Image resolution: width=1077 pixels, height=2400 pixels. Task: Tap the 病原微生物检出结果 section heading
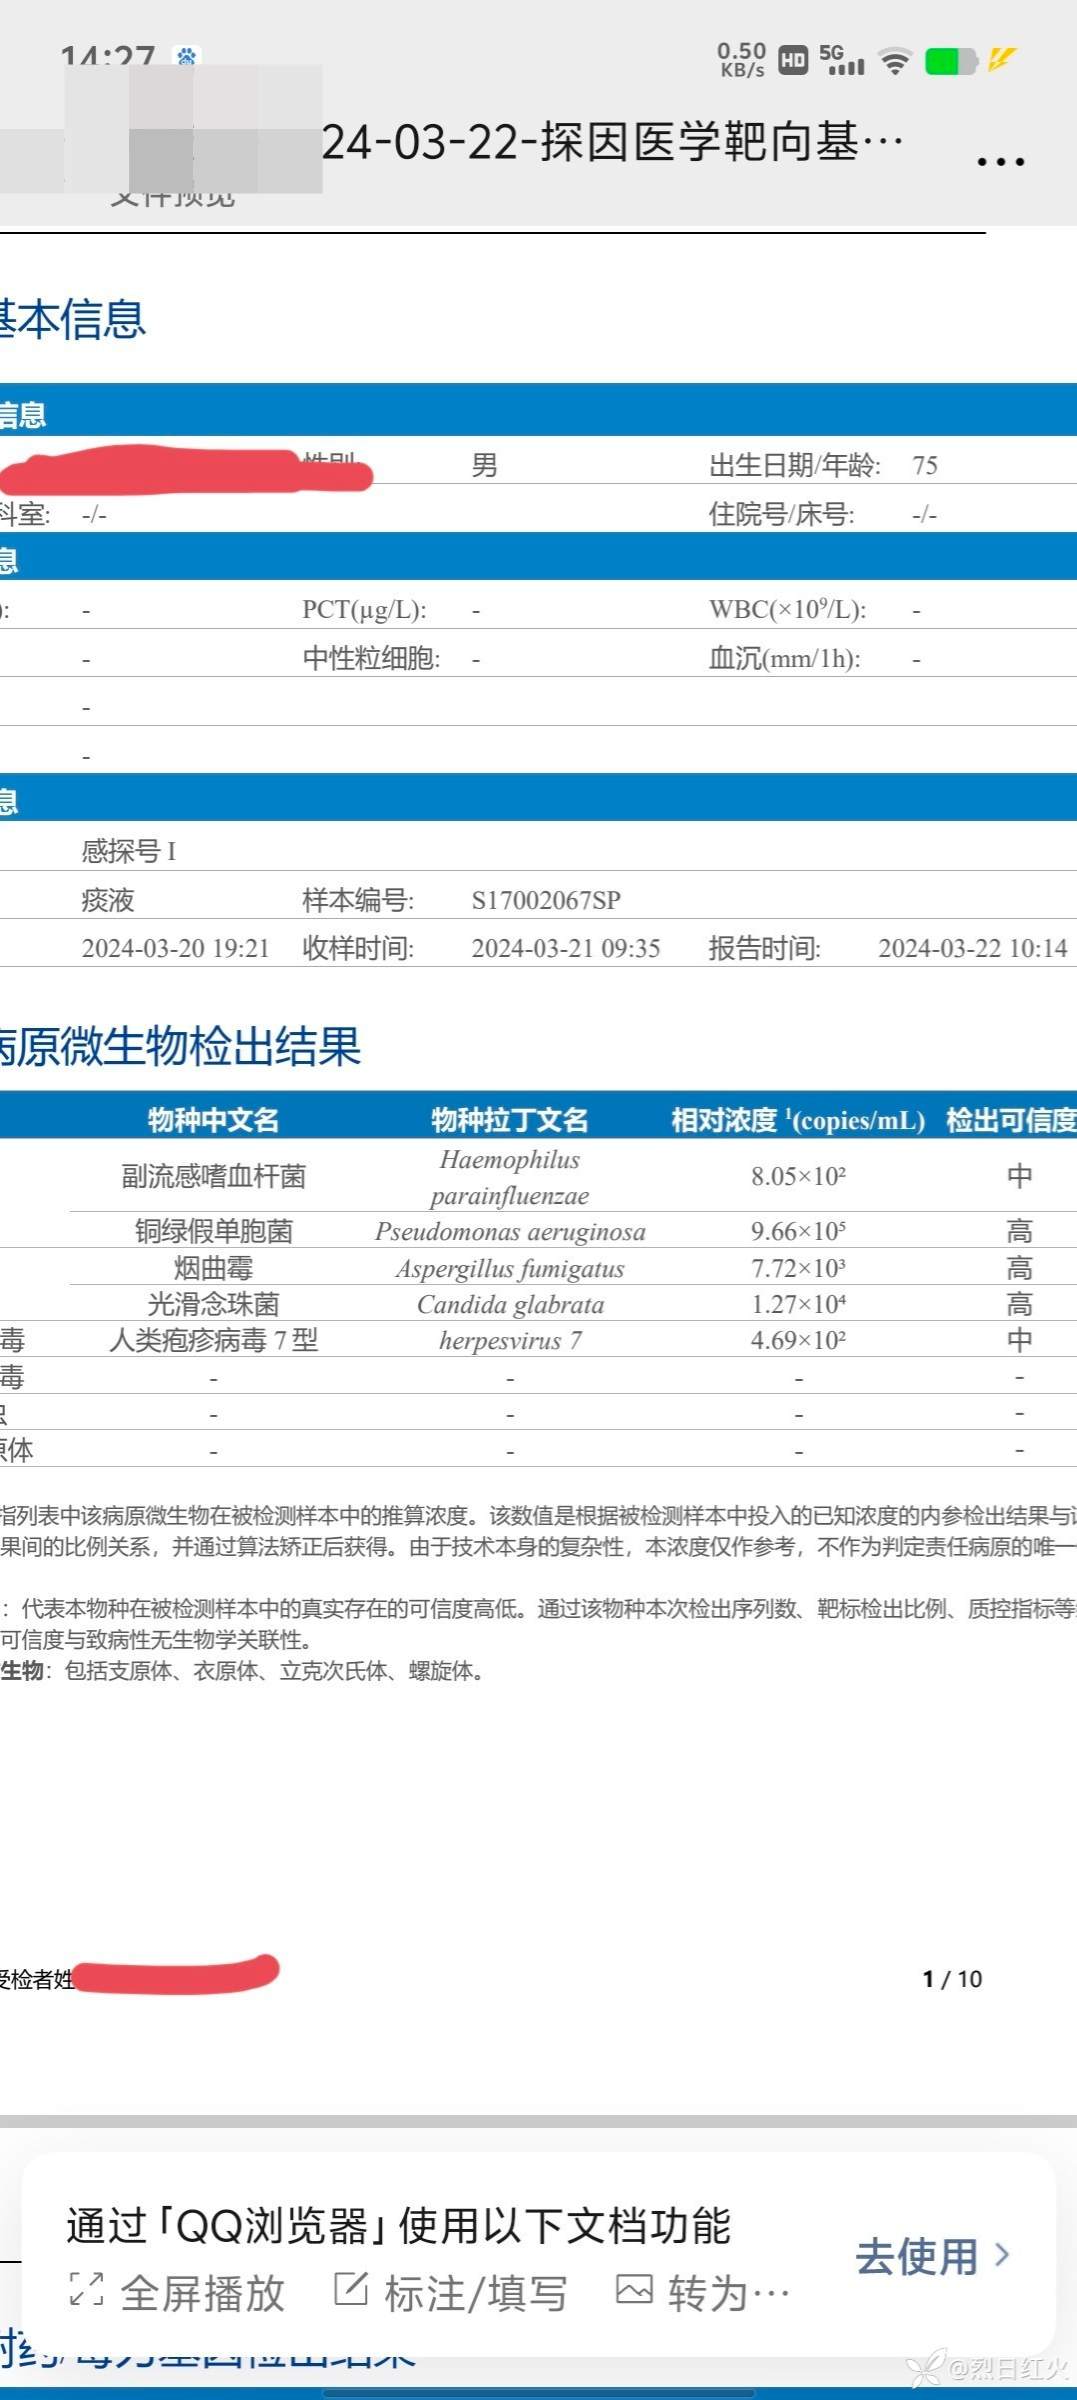tap(180, 1046)
